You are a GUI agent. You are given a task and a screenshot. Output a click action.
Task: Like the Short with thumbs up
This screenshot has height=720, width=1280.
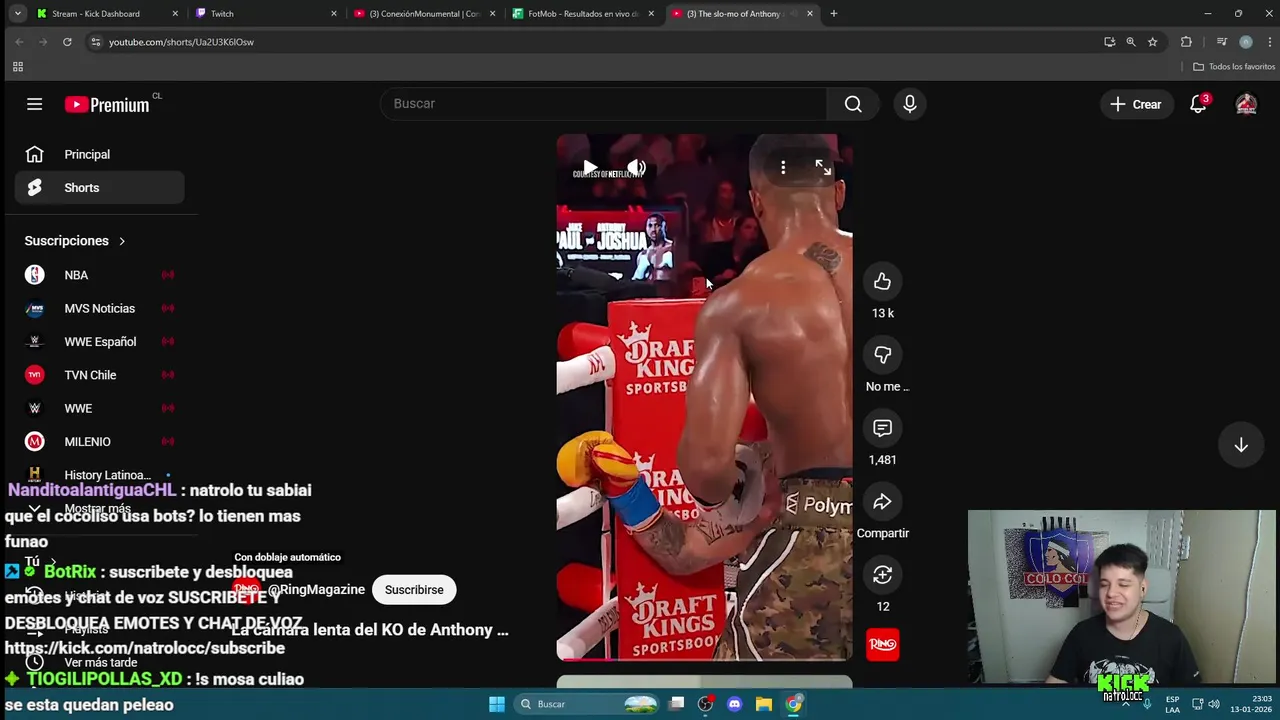coord(882,282)
